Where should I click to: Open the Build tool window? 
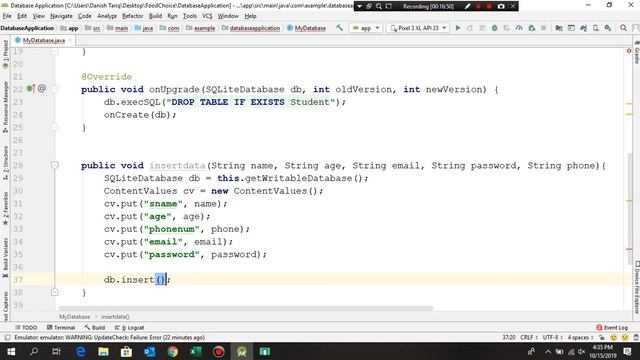coord(95,327)
